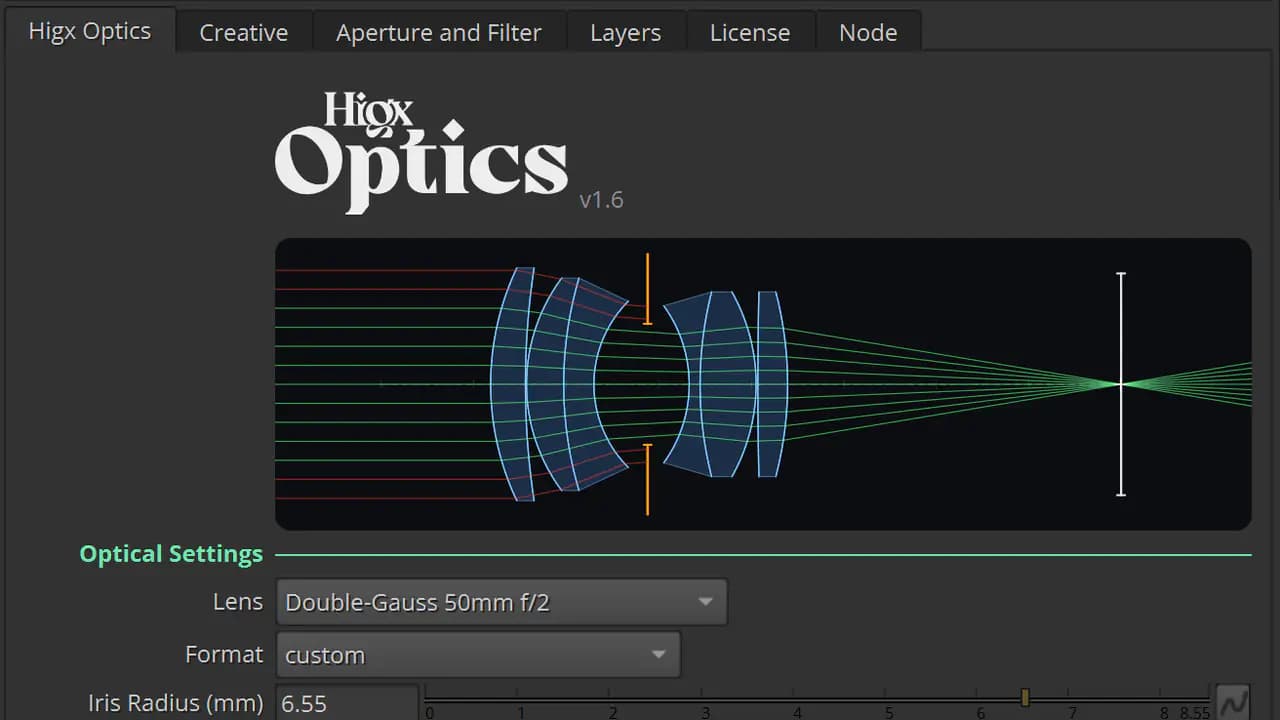Click the Higx Optics logo
This screenshot has height=720, width=1280.
(x=421, y=152)
